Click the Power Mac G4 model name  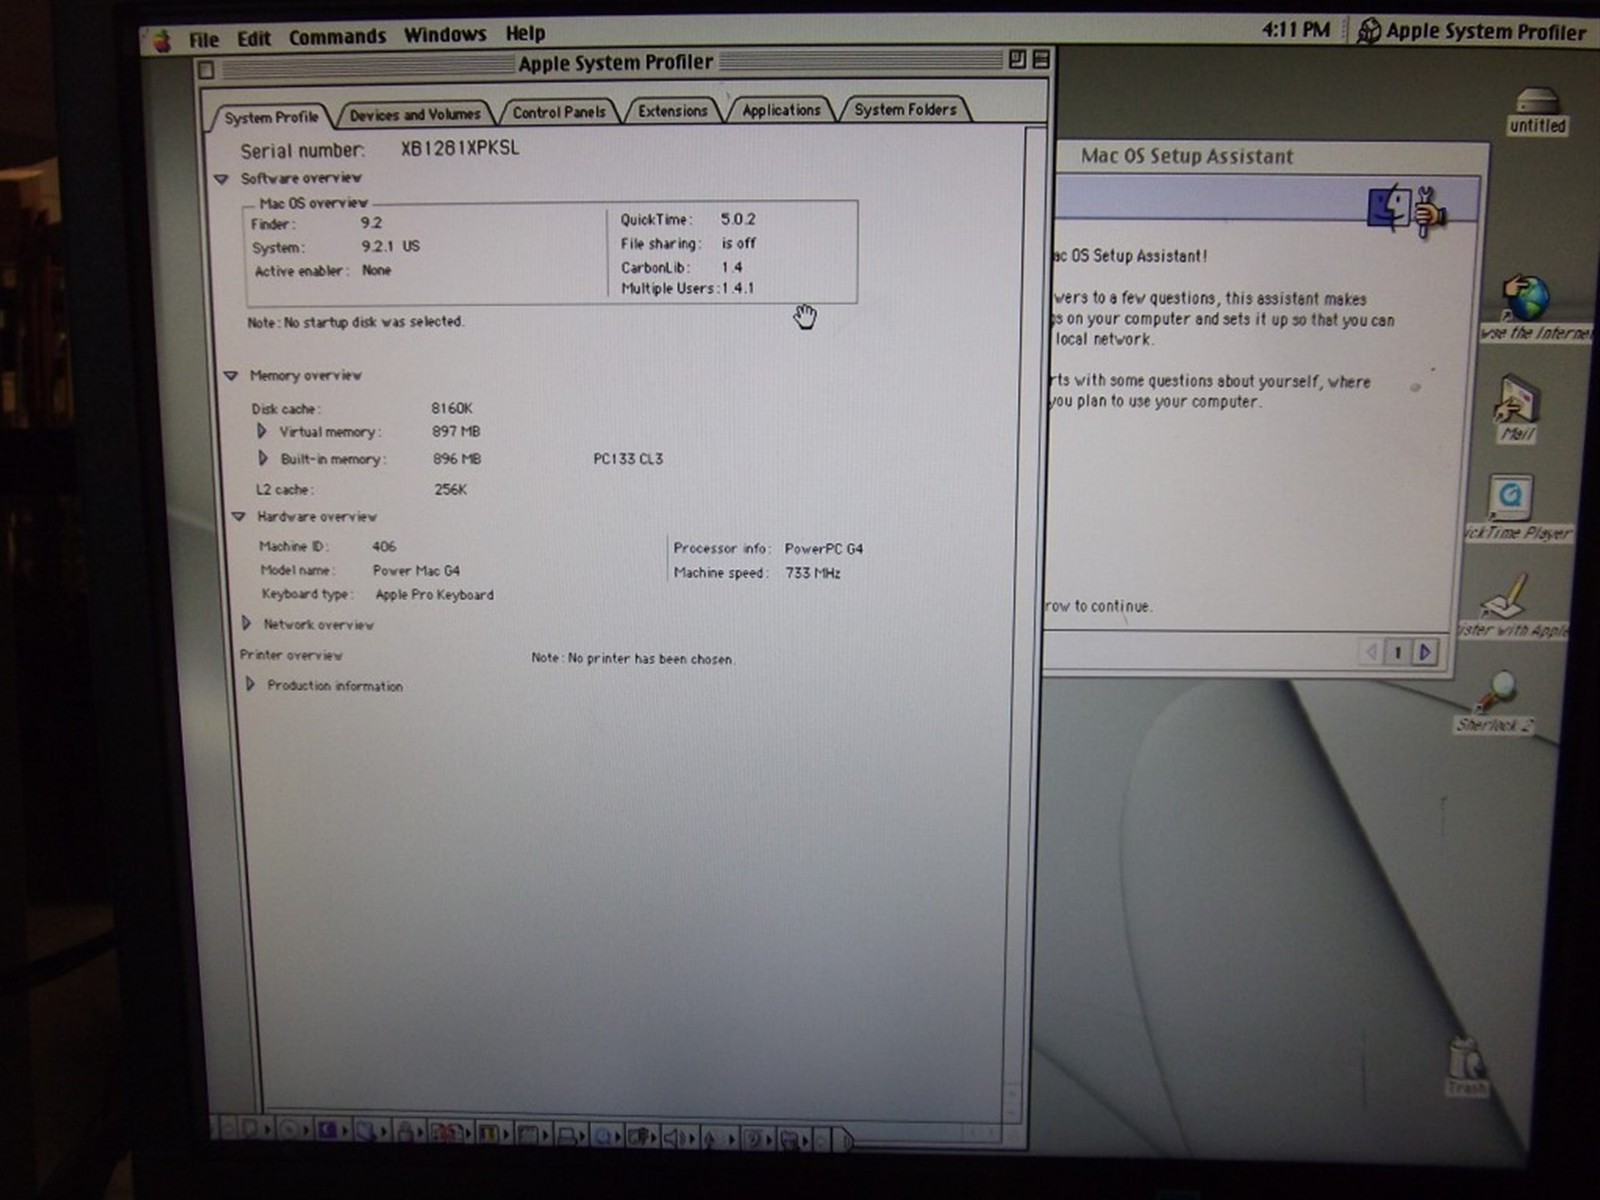pyautogui.click(x=416, y=570)
